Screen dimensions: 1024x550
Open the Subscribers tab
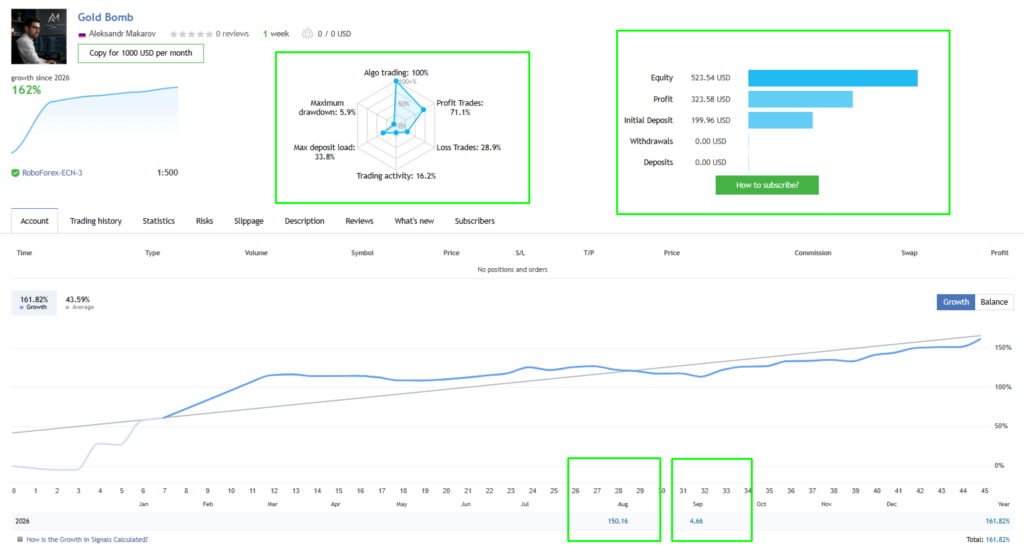pyautogui.click(x=475, y=221)
